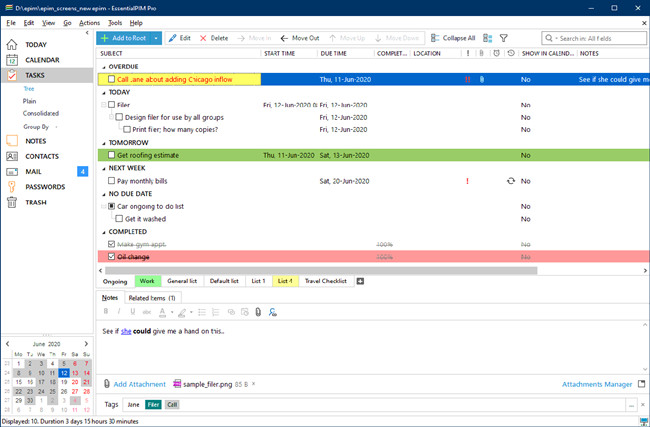Image resolution: width=650 pixels, height=427 pixels.
Task: Check the 'Get roofing estimate' task checkbox
Action: click(x=111, y=155)
